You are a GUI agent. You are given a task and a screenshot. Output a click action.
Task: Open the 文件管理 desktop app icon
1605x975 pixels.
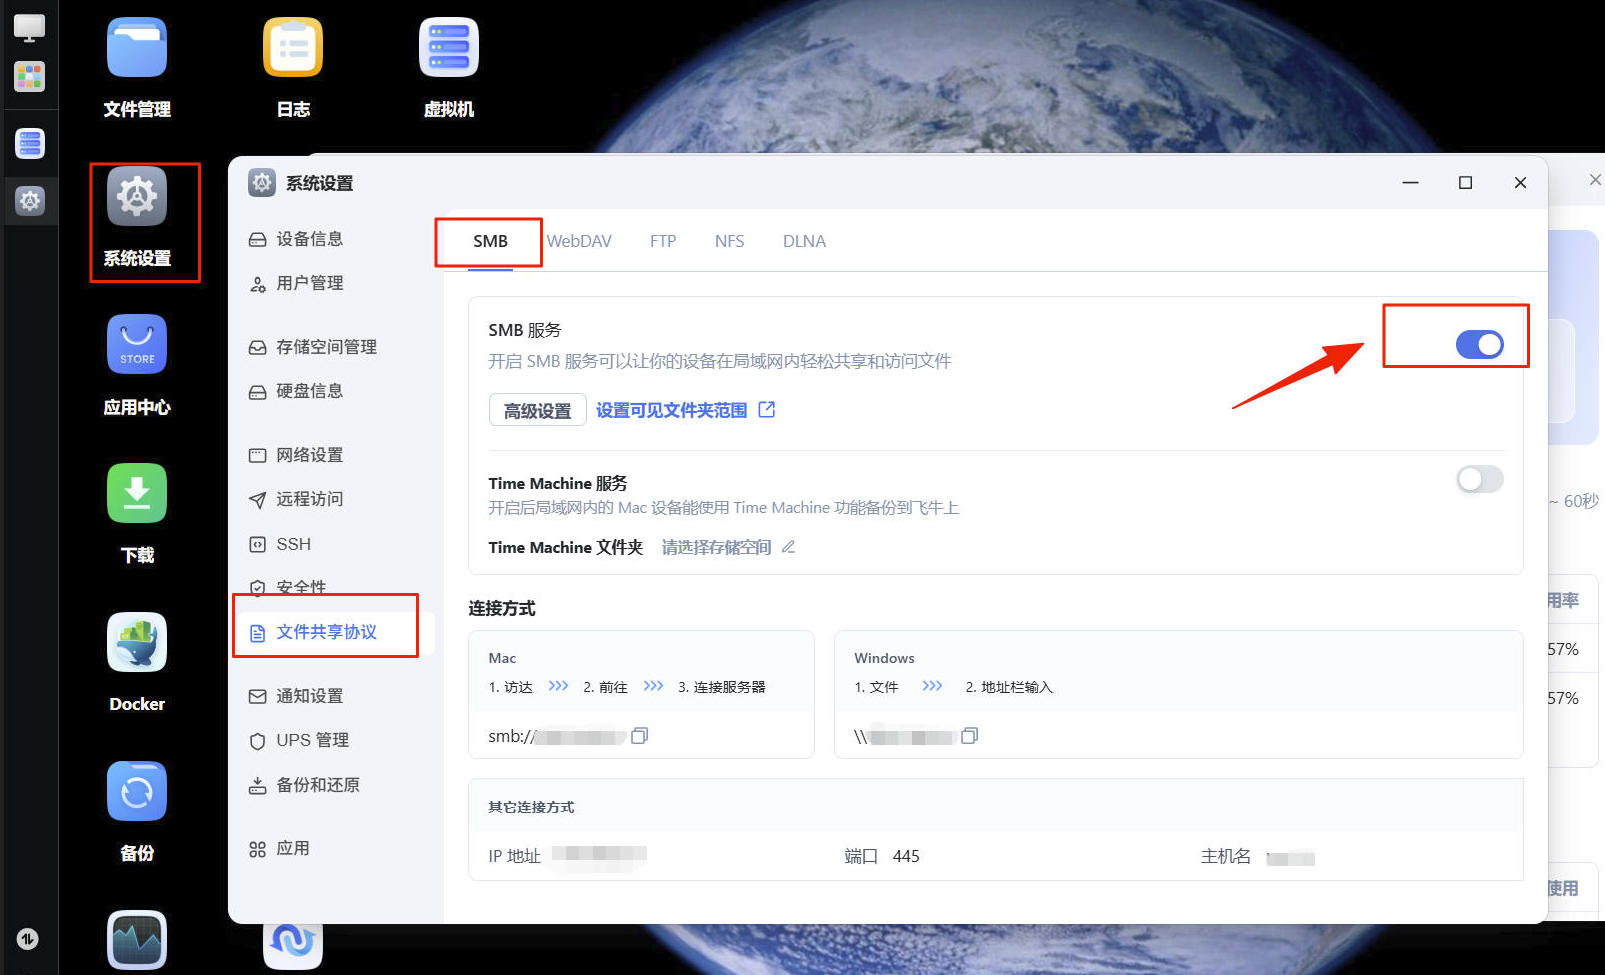[x=137, y=50]
